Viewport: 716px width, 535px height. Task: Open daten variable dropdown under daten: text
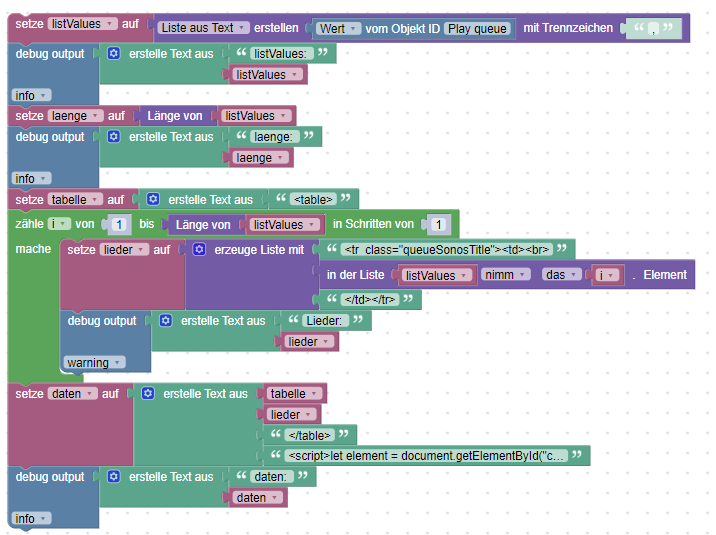[258, 498]
